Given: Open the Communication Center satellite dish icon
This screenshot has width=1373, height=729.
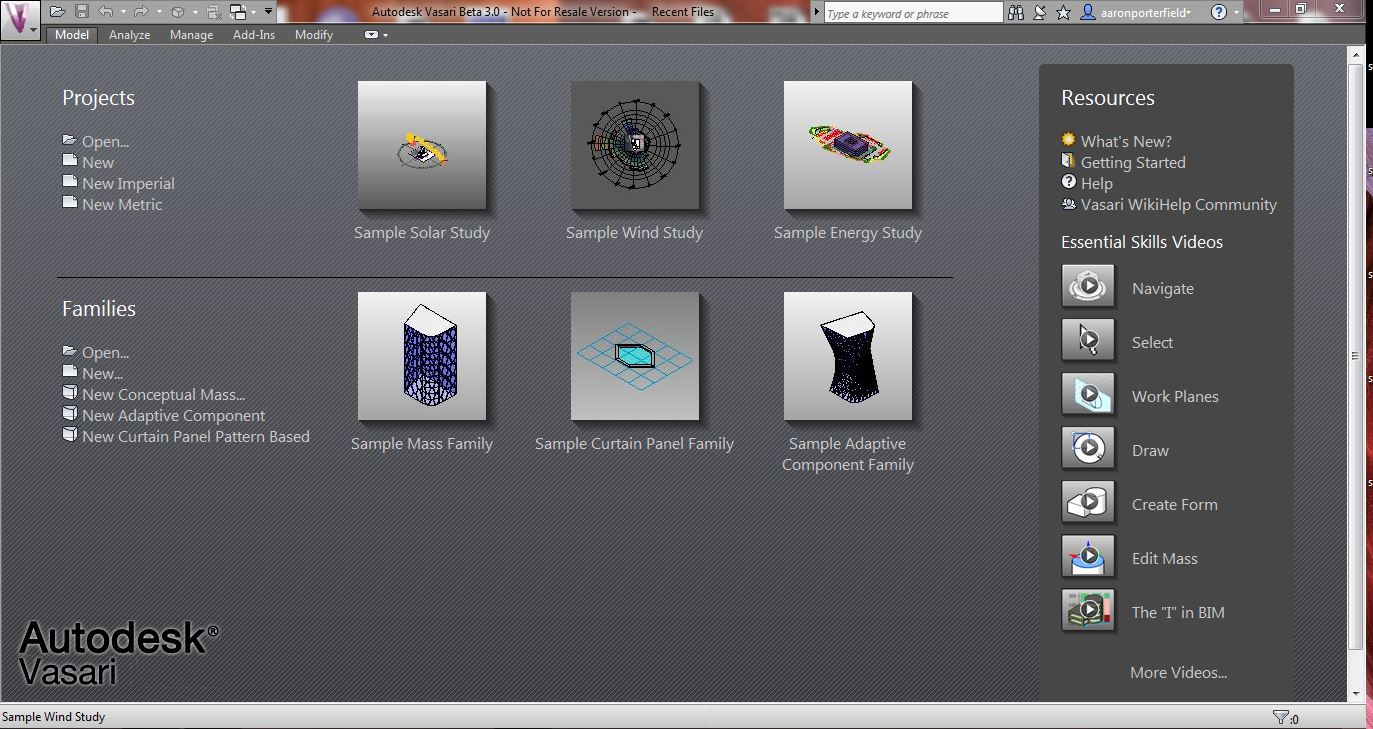Looking at the screenshot, I should click(1040, 13).
